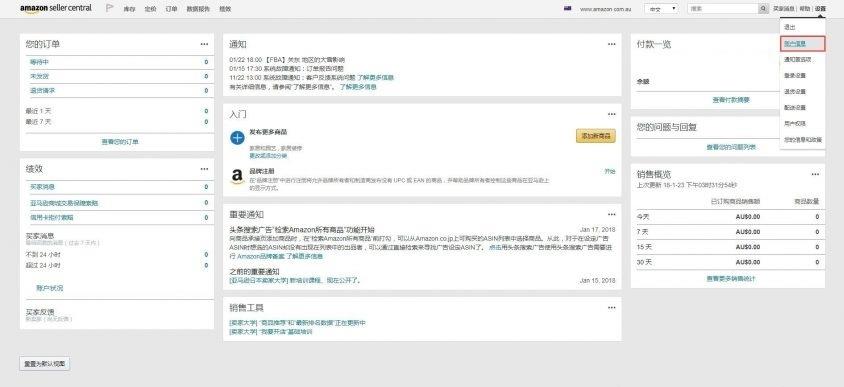Click the 超过 24 小时 buyer message row
The height and width of the screenshot is (387, 844).
pos(117,265)
